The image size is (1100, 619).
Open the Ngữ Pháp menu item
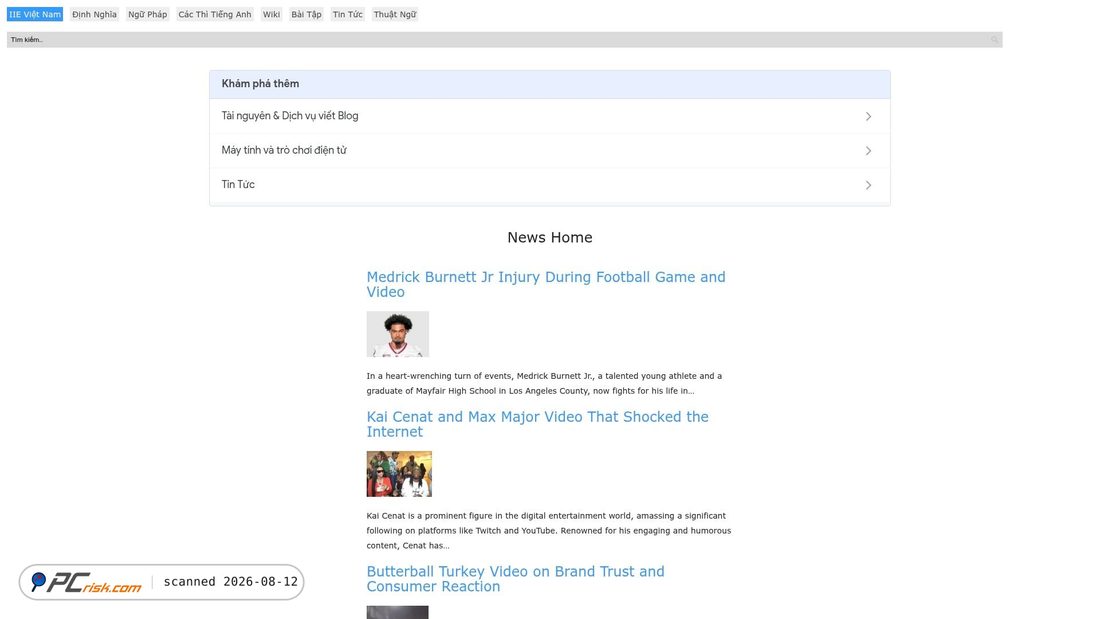[147, 14]
